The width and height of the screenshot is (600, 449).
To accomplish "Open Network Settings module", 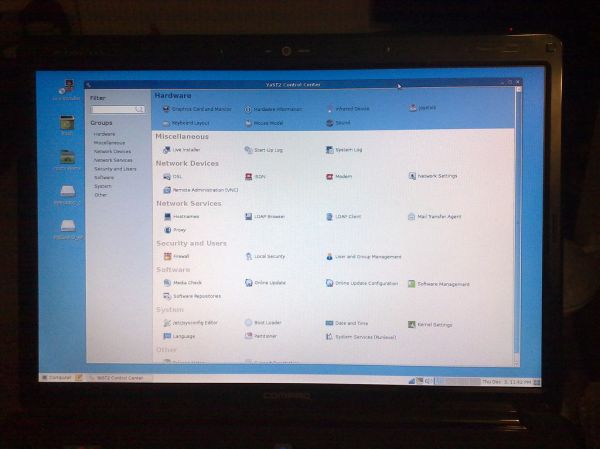I will (x=433, y=176).
